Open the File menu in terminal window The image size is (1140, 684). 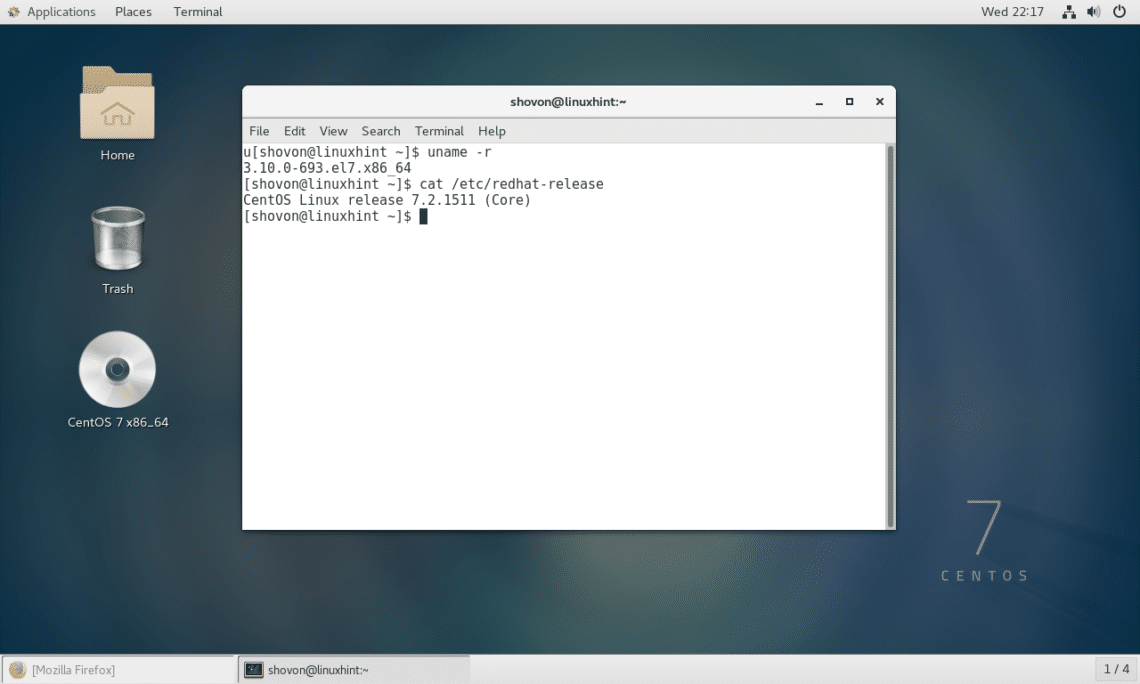259,131
